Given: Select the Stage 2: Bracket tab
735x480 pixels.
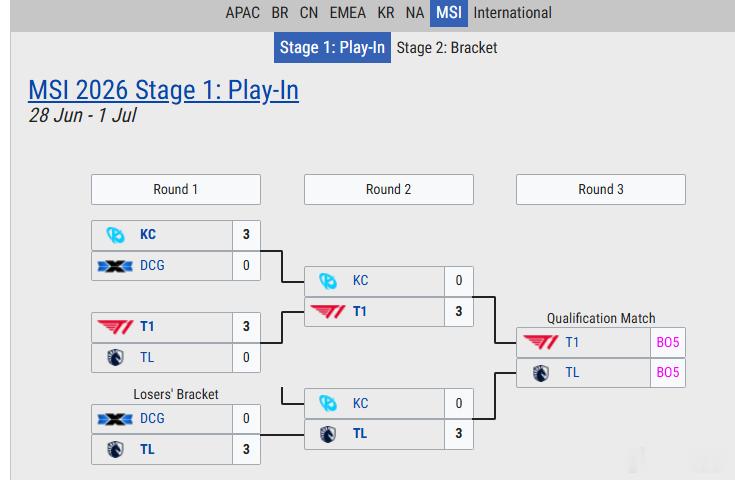Looking at the screenshot, I should 447,47.
